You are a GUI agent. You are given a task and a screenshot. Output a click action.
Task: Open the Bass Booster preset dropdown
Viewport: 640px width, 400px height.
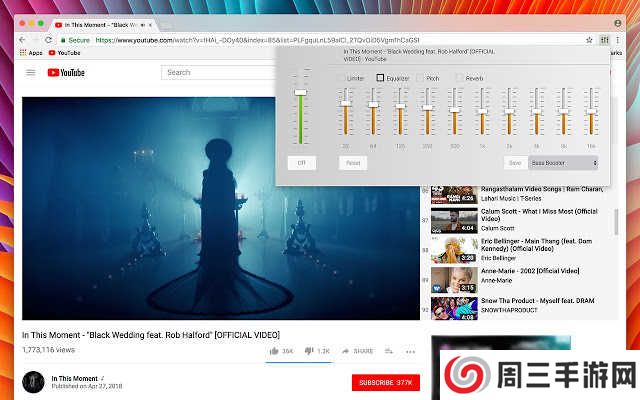563,162
